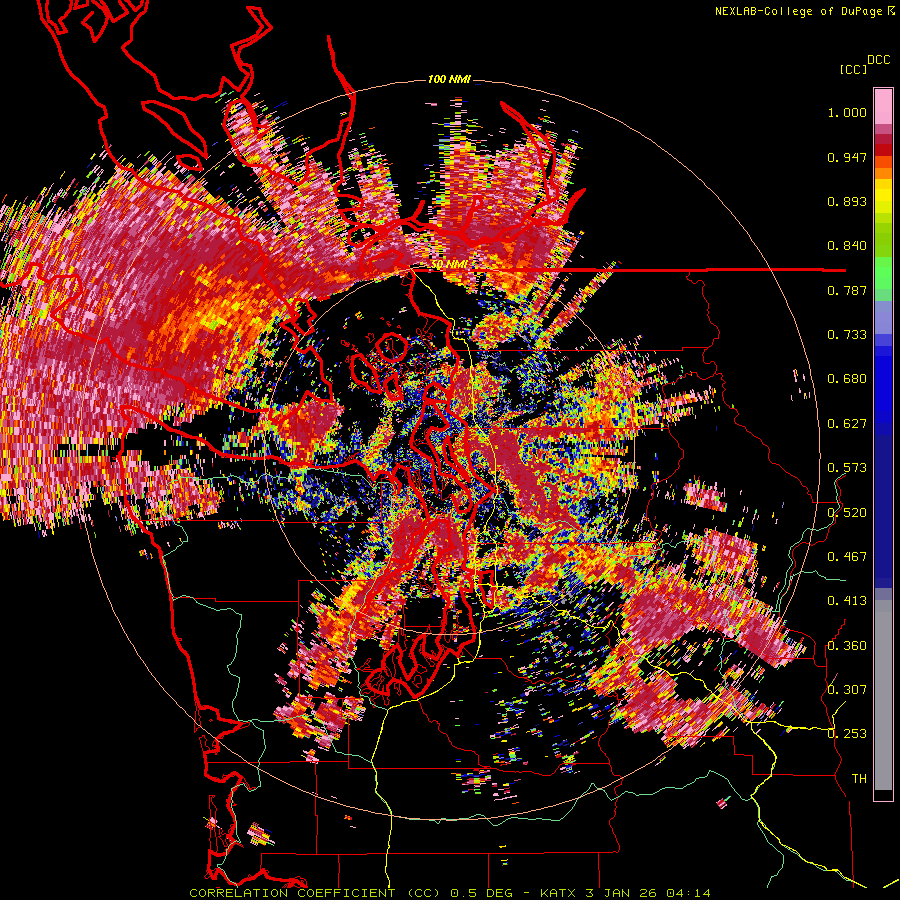Click the 1.000 color scale value

[x=847, y=112]
